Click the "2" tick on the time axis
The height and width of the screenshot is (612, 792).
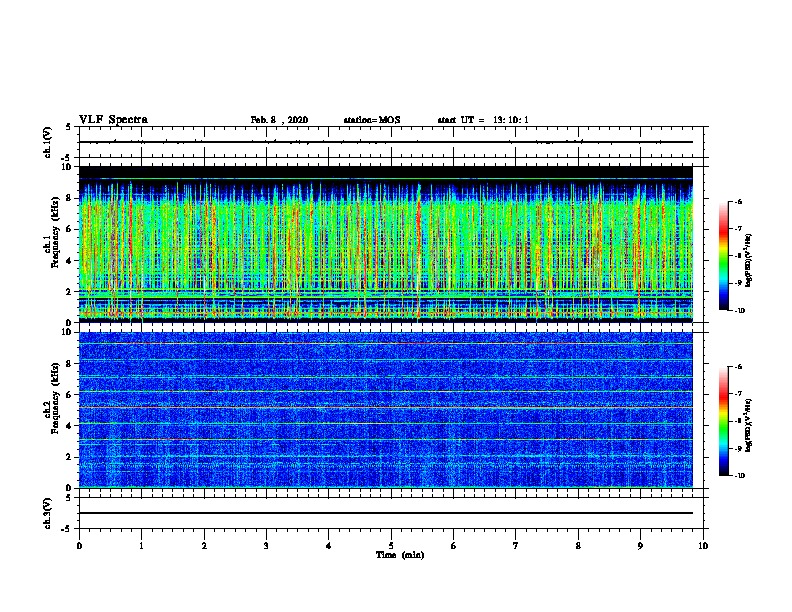[x=204, y=546]
